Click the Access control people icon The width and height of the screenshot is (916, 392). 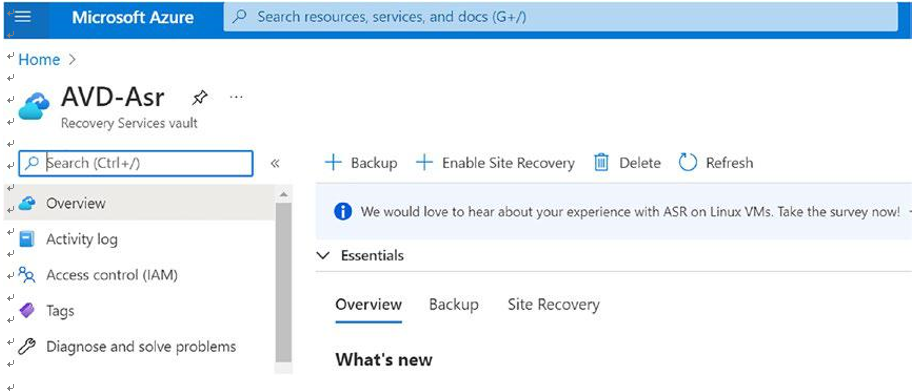coord(27,275)
